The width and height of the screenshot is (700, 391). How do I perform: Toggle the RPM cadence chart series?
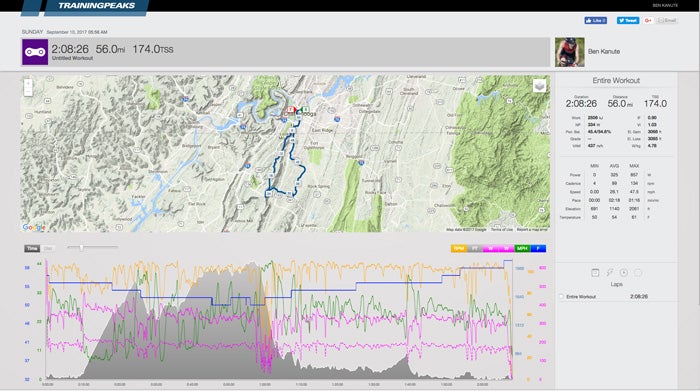coord(459,248)
